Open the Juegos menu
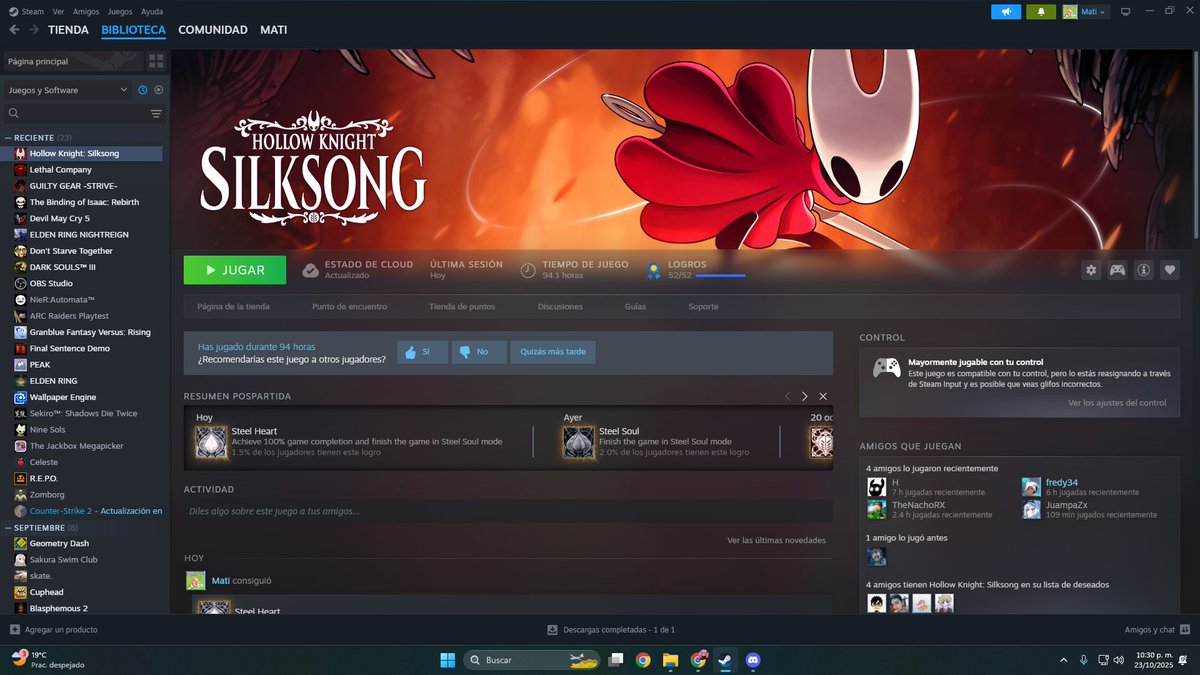 pyautogui.click(x=119, y=11)
